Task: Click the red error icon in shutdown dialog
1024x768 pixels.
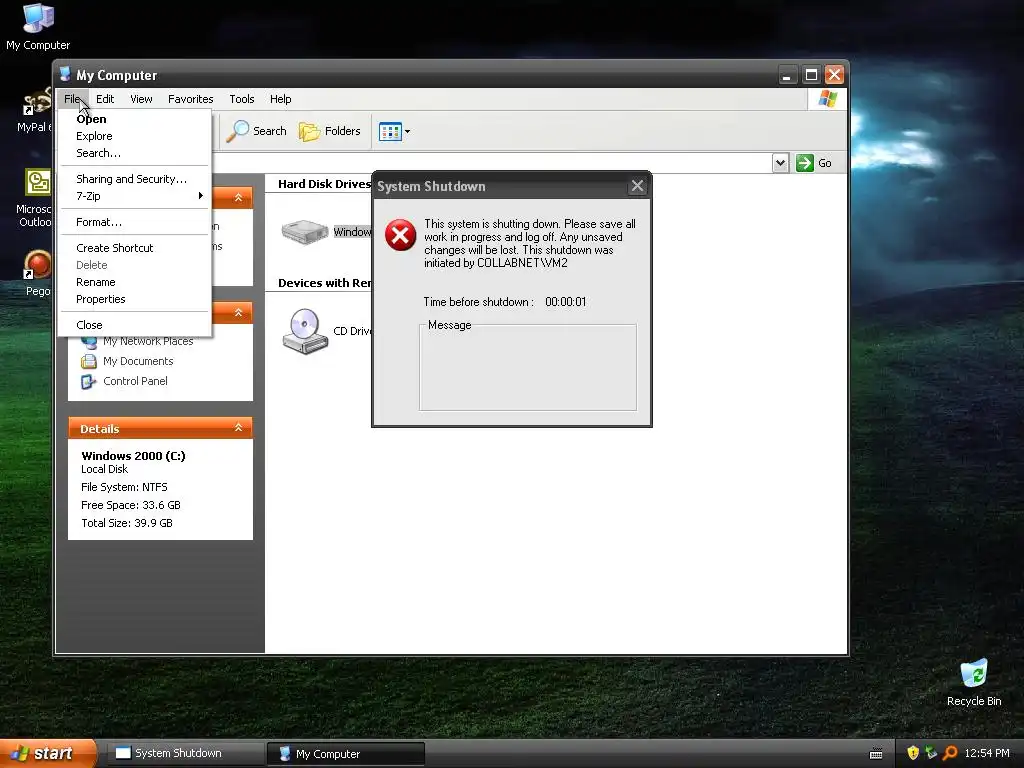Action: pos(400,235)
